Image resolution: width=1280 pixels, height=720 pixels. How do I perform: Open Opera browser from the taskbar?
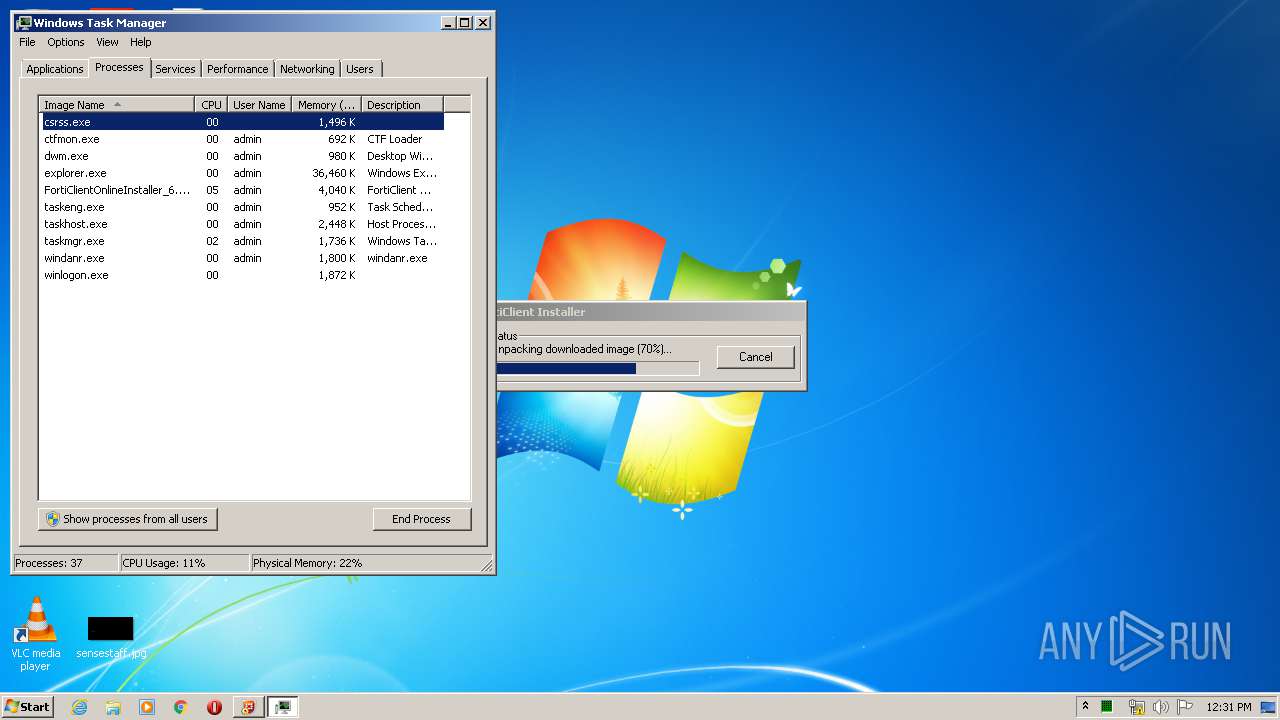click(214, 707)
